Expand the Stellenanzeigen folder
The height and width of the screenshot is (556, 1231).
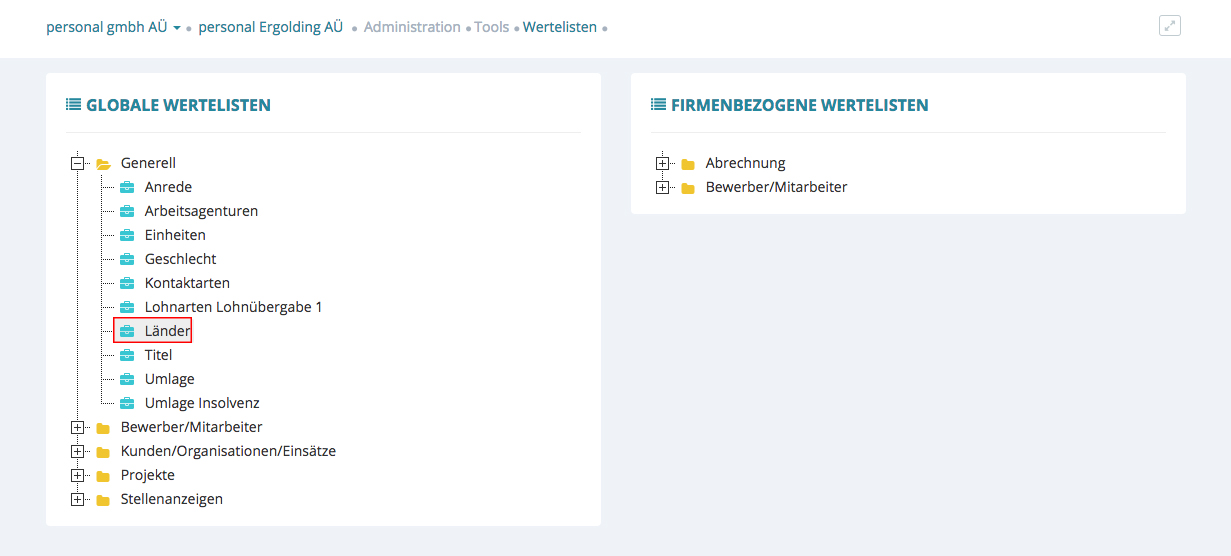pos(77,499)
